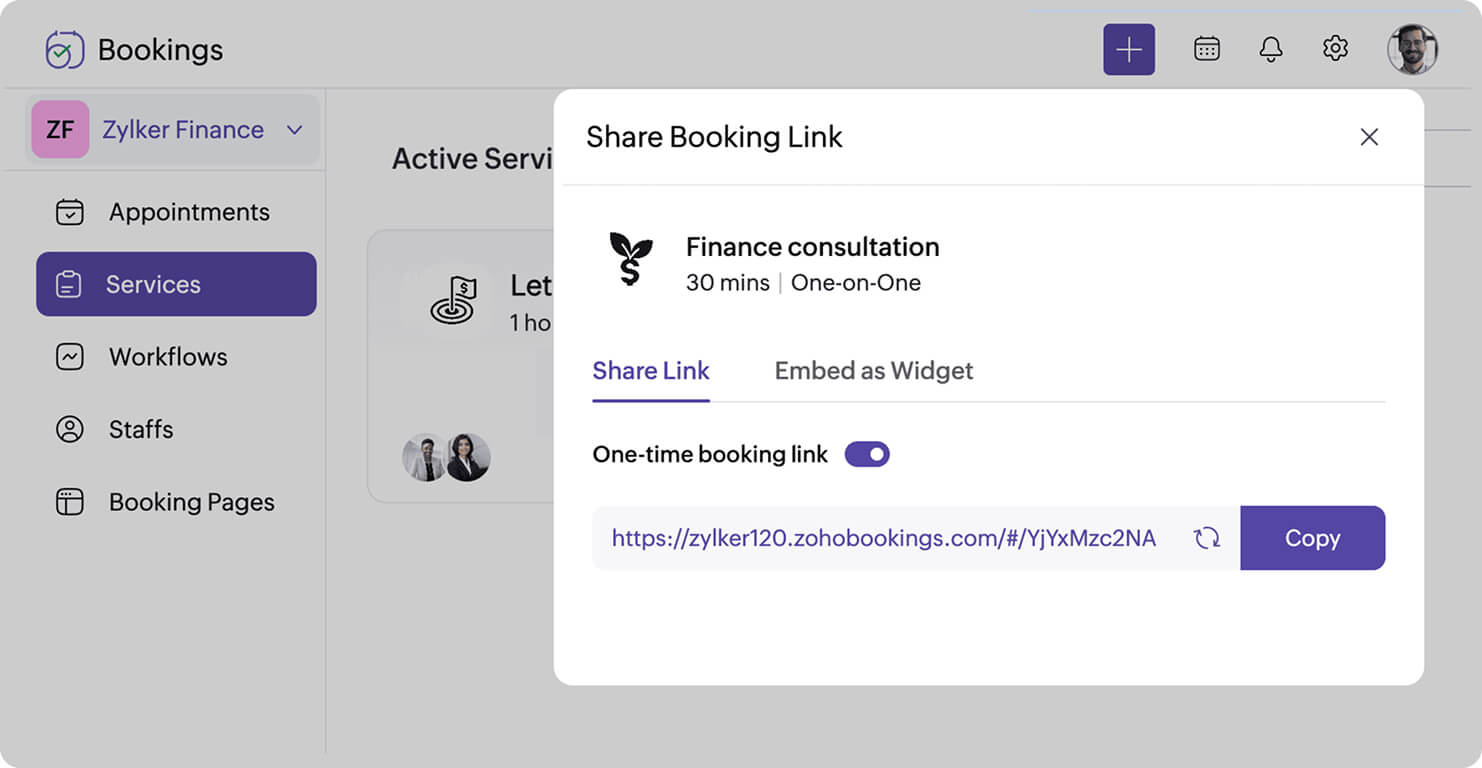
Task: Click the plus icon to create new booking
Action: coord(1129,47)
